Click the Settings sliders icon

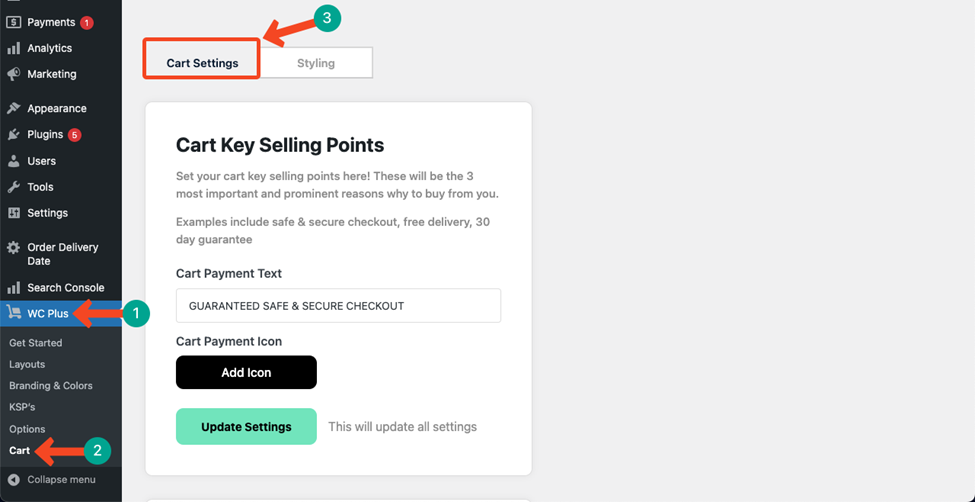click(14, 213)
